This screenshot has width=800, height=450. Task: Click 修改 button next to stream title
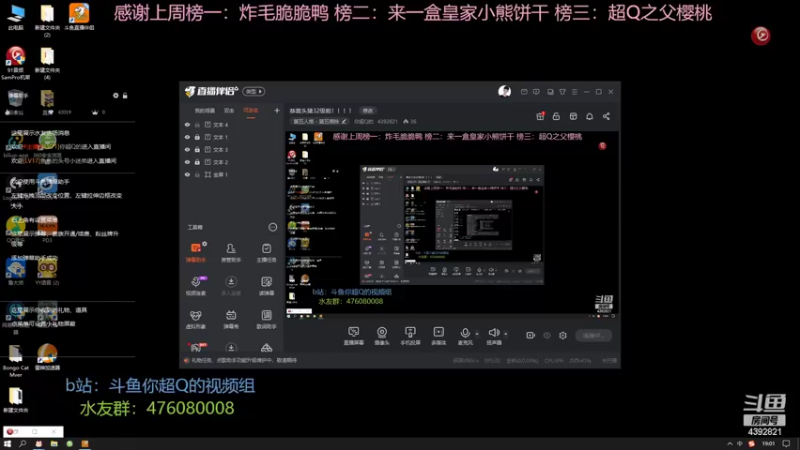(367, 111)
